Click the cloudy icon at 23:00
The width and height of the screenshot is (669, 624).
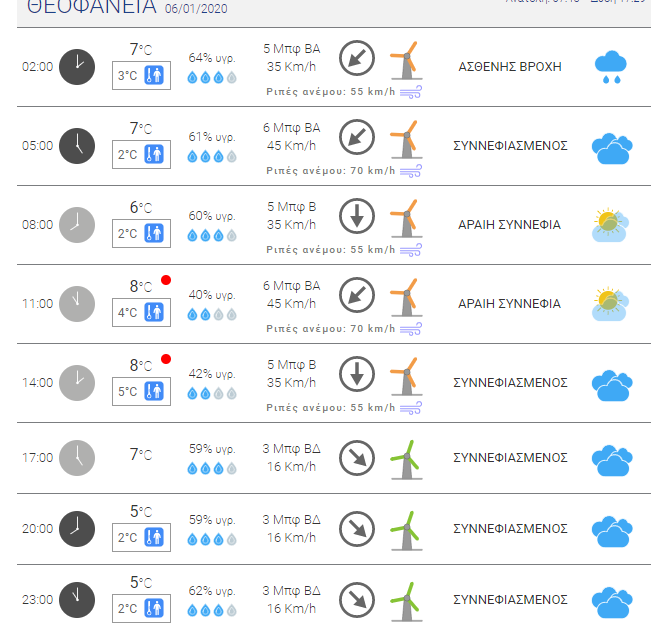click(x=612, y=602)
